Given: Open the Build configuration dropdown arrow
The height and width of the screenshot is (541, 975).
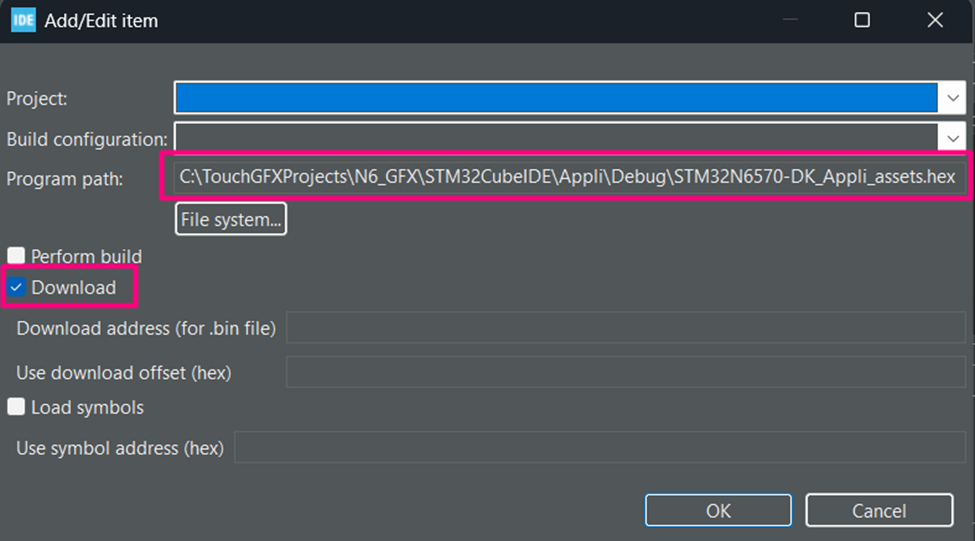Looking at the screenshot, I should (x=950, y=138).
